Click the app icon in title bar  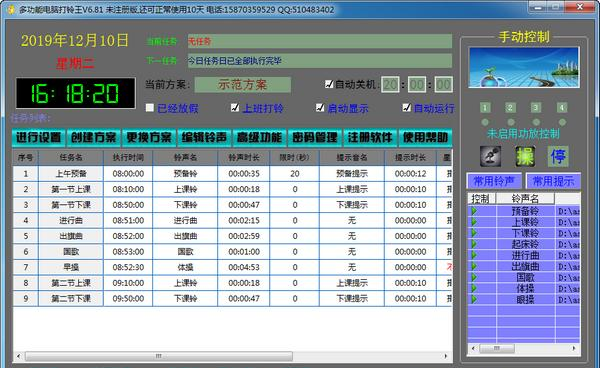pos(11,9)
